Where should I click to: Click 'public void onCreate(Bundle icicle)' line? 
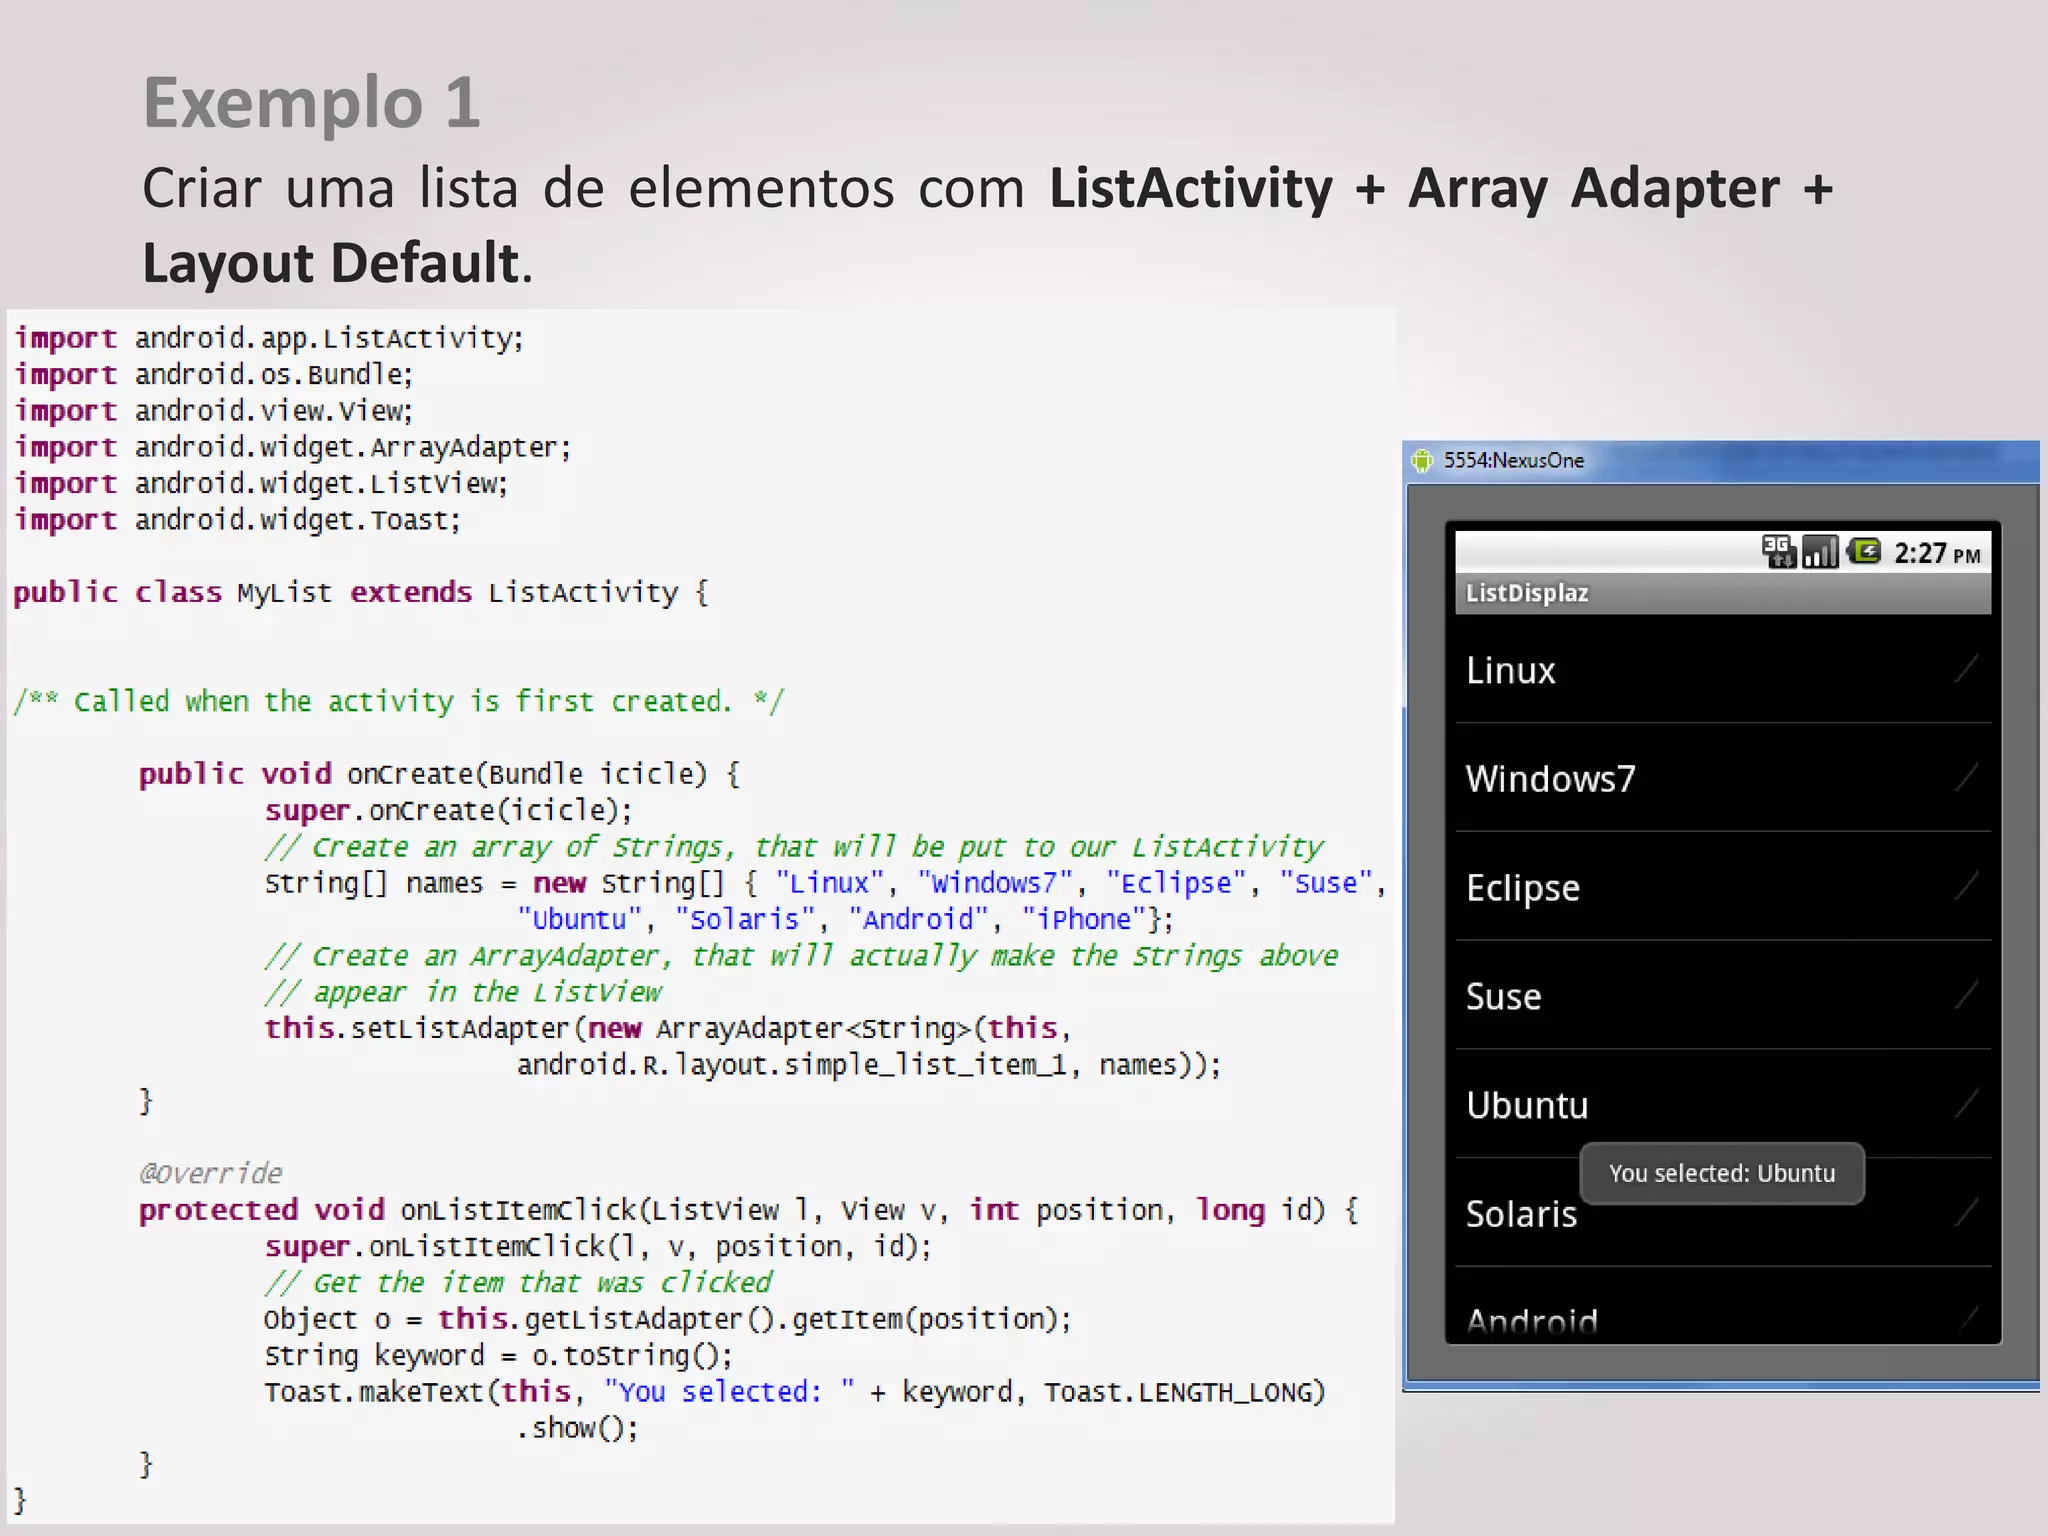(440, 774)
